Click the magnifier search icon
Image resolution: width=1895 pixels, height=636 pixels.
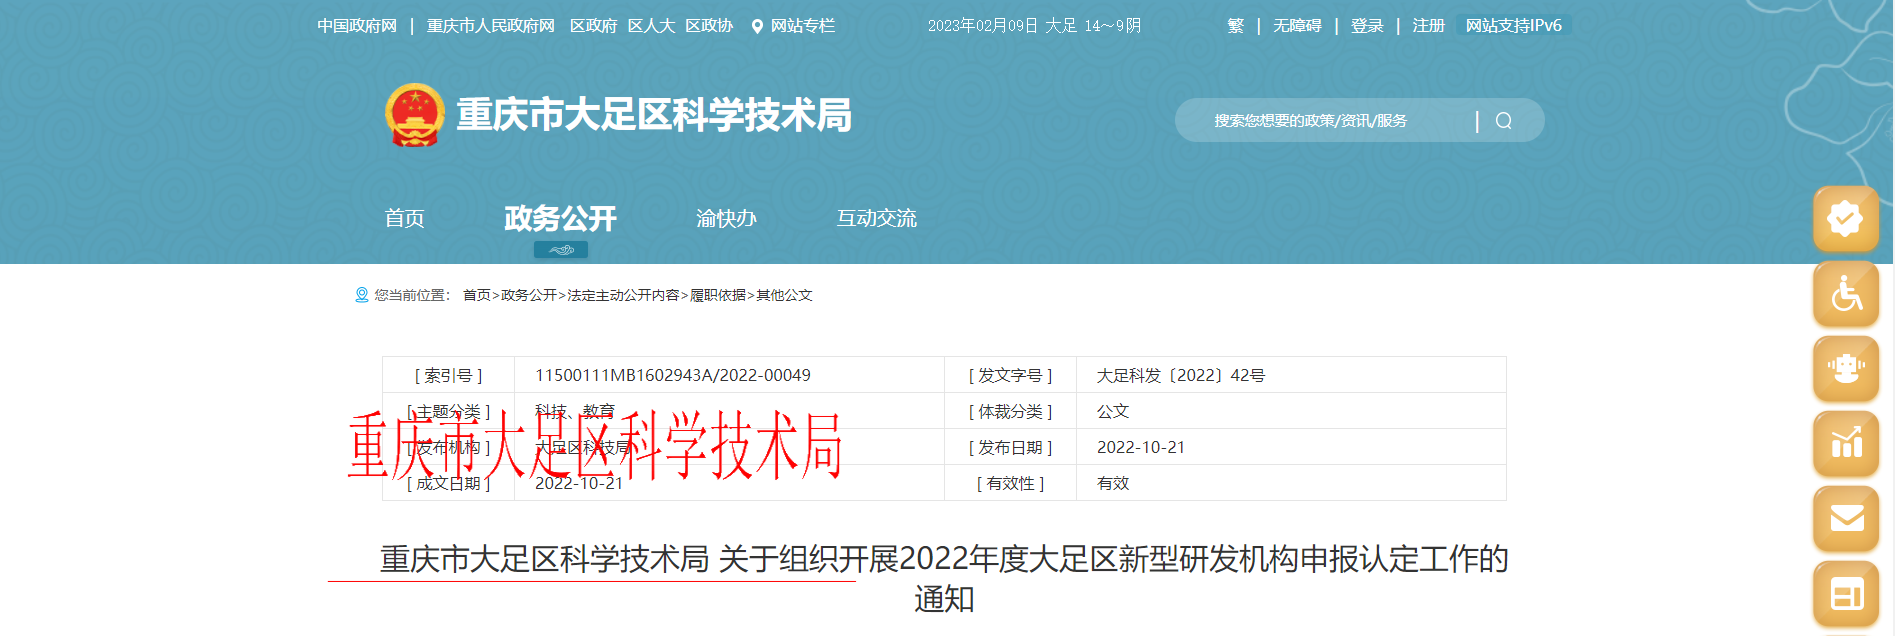(x=1503, y=121)
